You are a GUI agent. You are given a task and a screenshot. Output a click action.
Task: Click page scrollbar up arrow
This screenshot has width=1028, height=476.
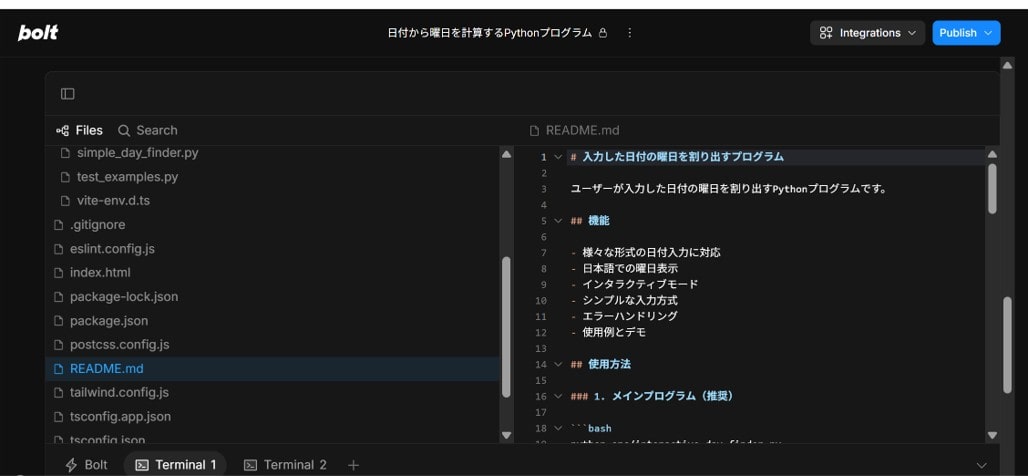coord(1008,64)
